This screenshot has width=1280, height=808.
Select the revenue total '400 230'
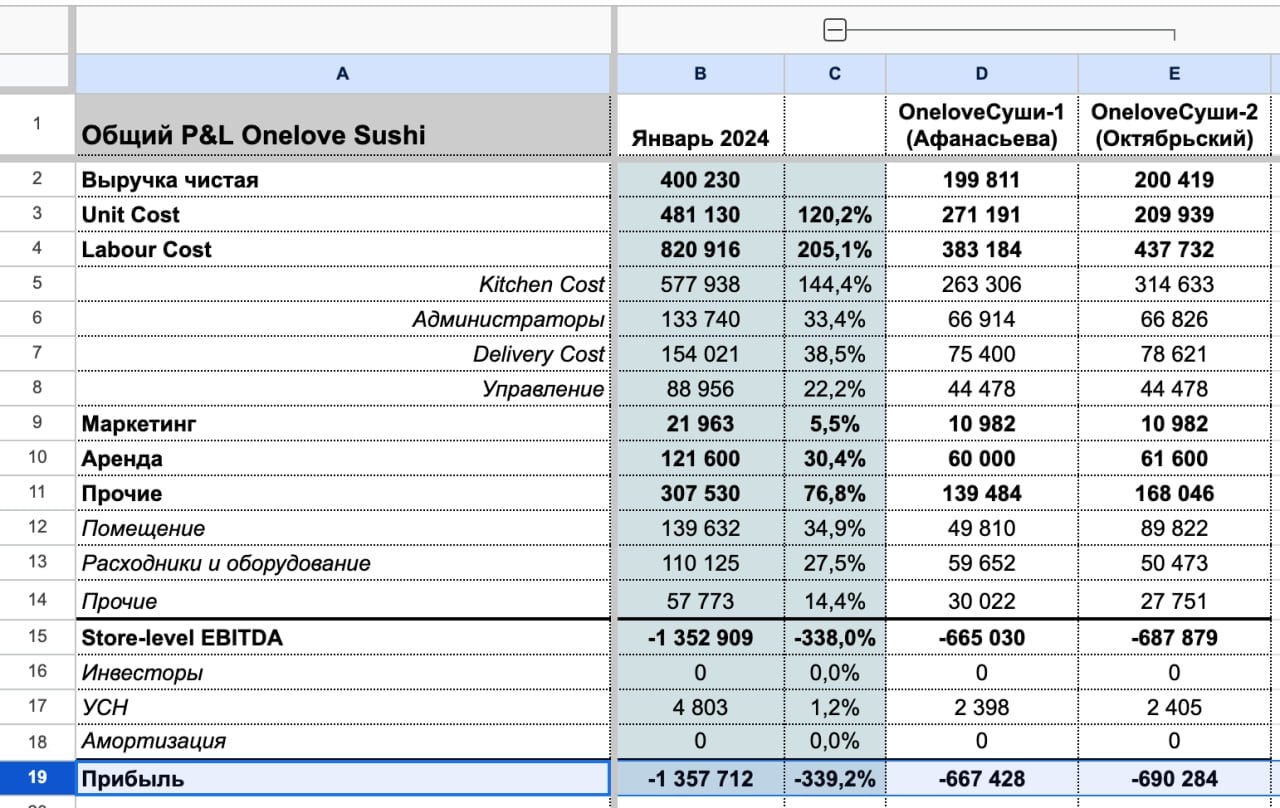click(701, 180)
